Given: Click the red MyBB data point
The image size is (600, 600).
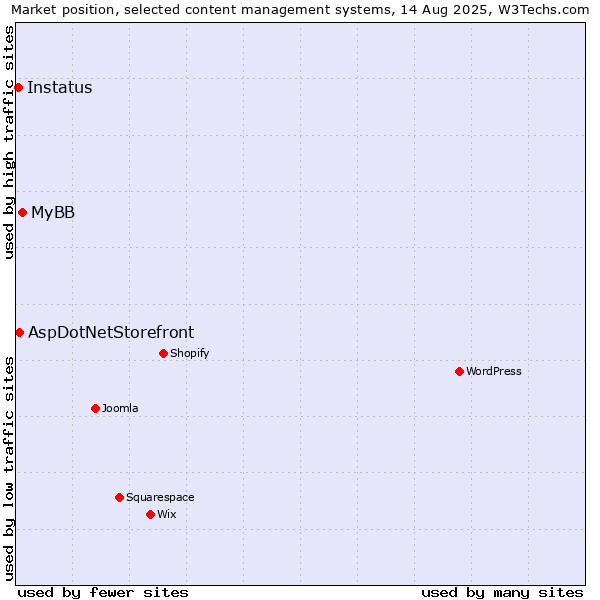Looking at the screenshot, I should [23, 212].
